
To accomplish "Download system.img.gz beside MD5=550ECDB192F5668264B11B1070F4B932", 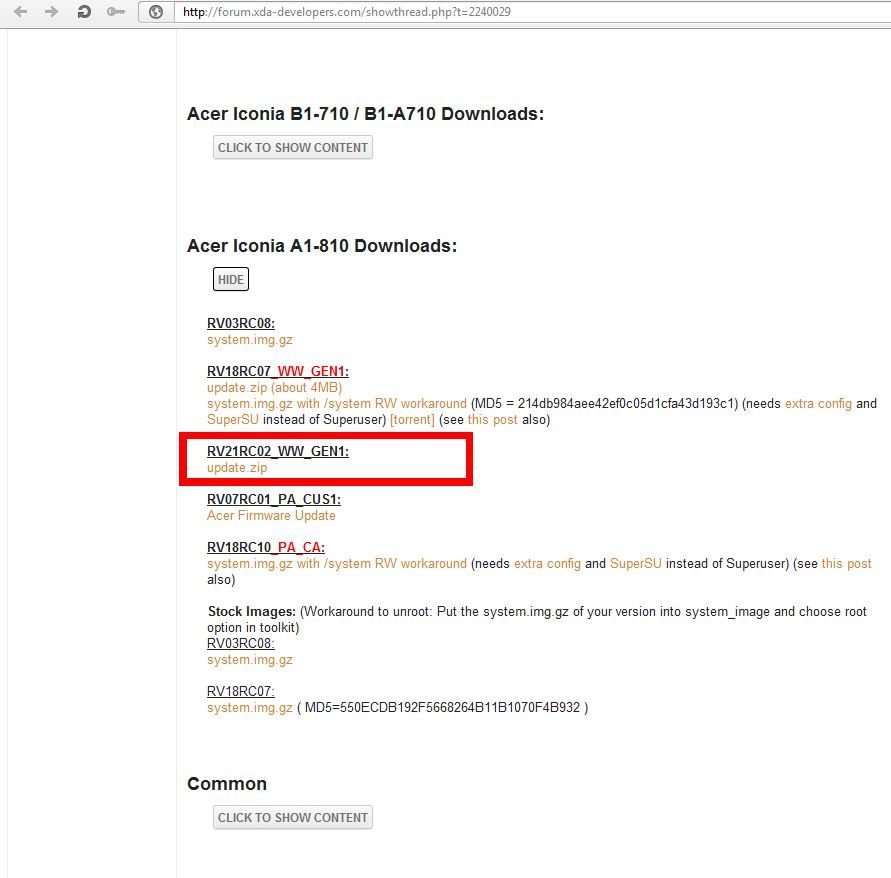I will point(249,708).
